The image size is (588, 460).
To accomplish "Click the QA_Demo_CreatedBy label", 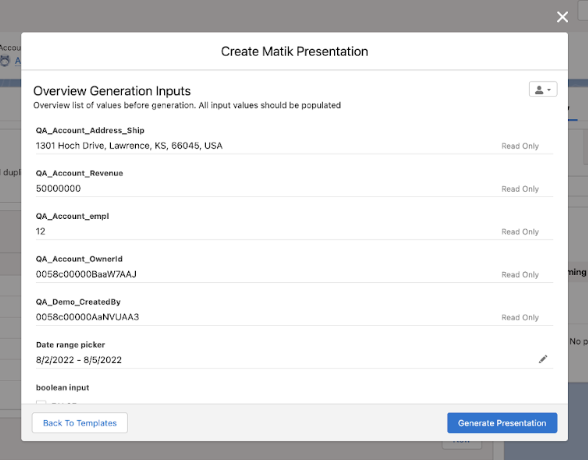I will coord(78,301).
